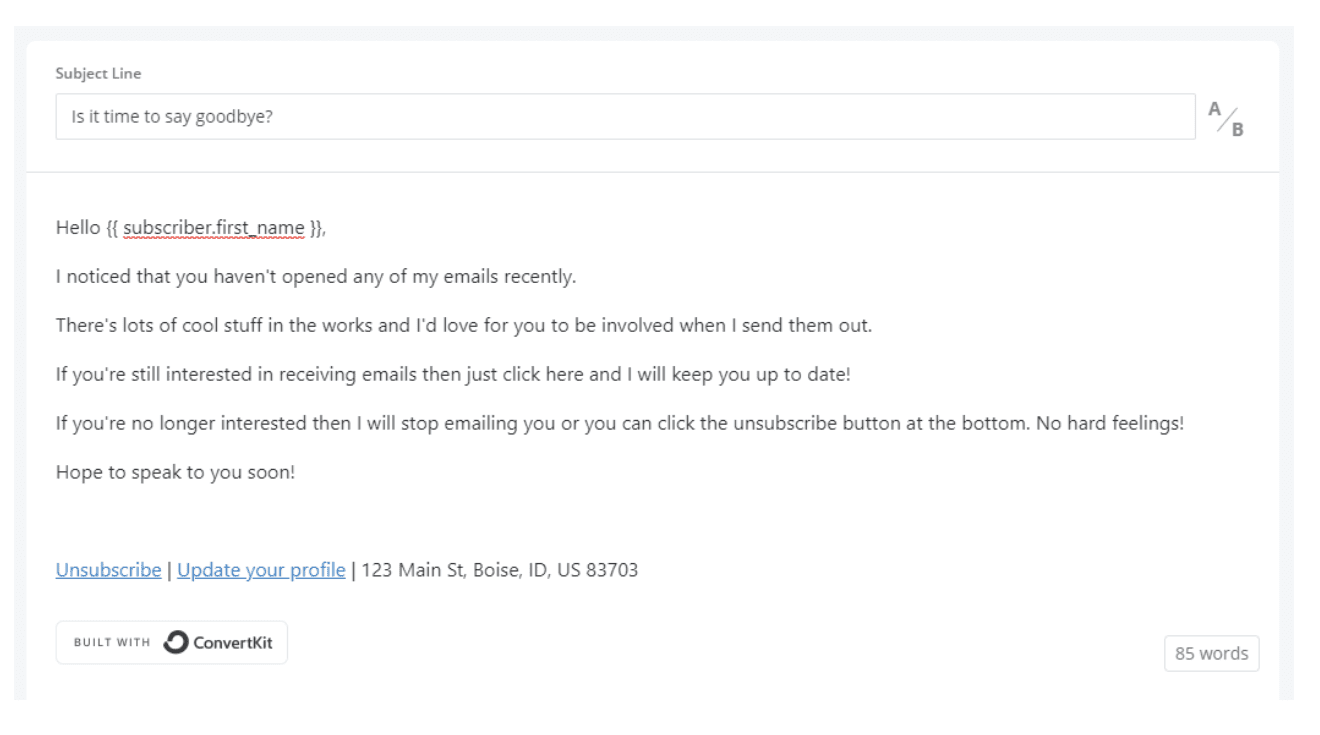Open the A/B subject line test
This screenshot has height=735, width=1320.
(1227, 118)
